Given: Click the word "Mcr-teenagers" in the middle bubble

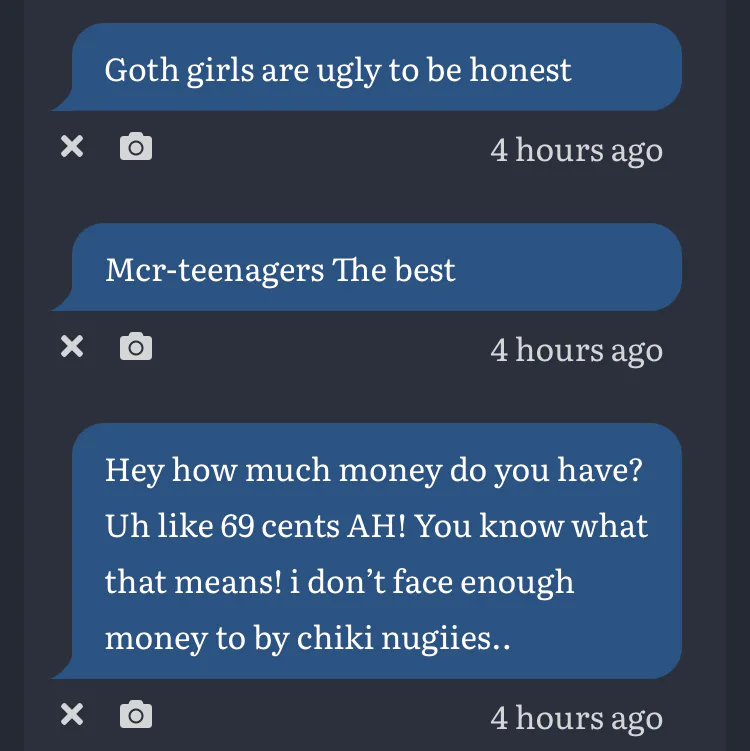Looking at the screenshot, I should 216,270.
